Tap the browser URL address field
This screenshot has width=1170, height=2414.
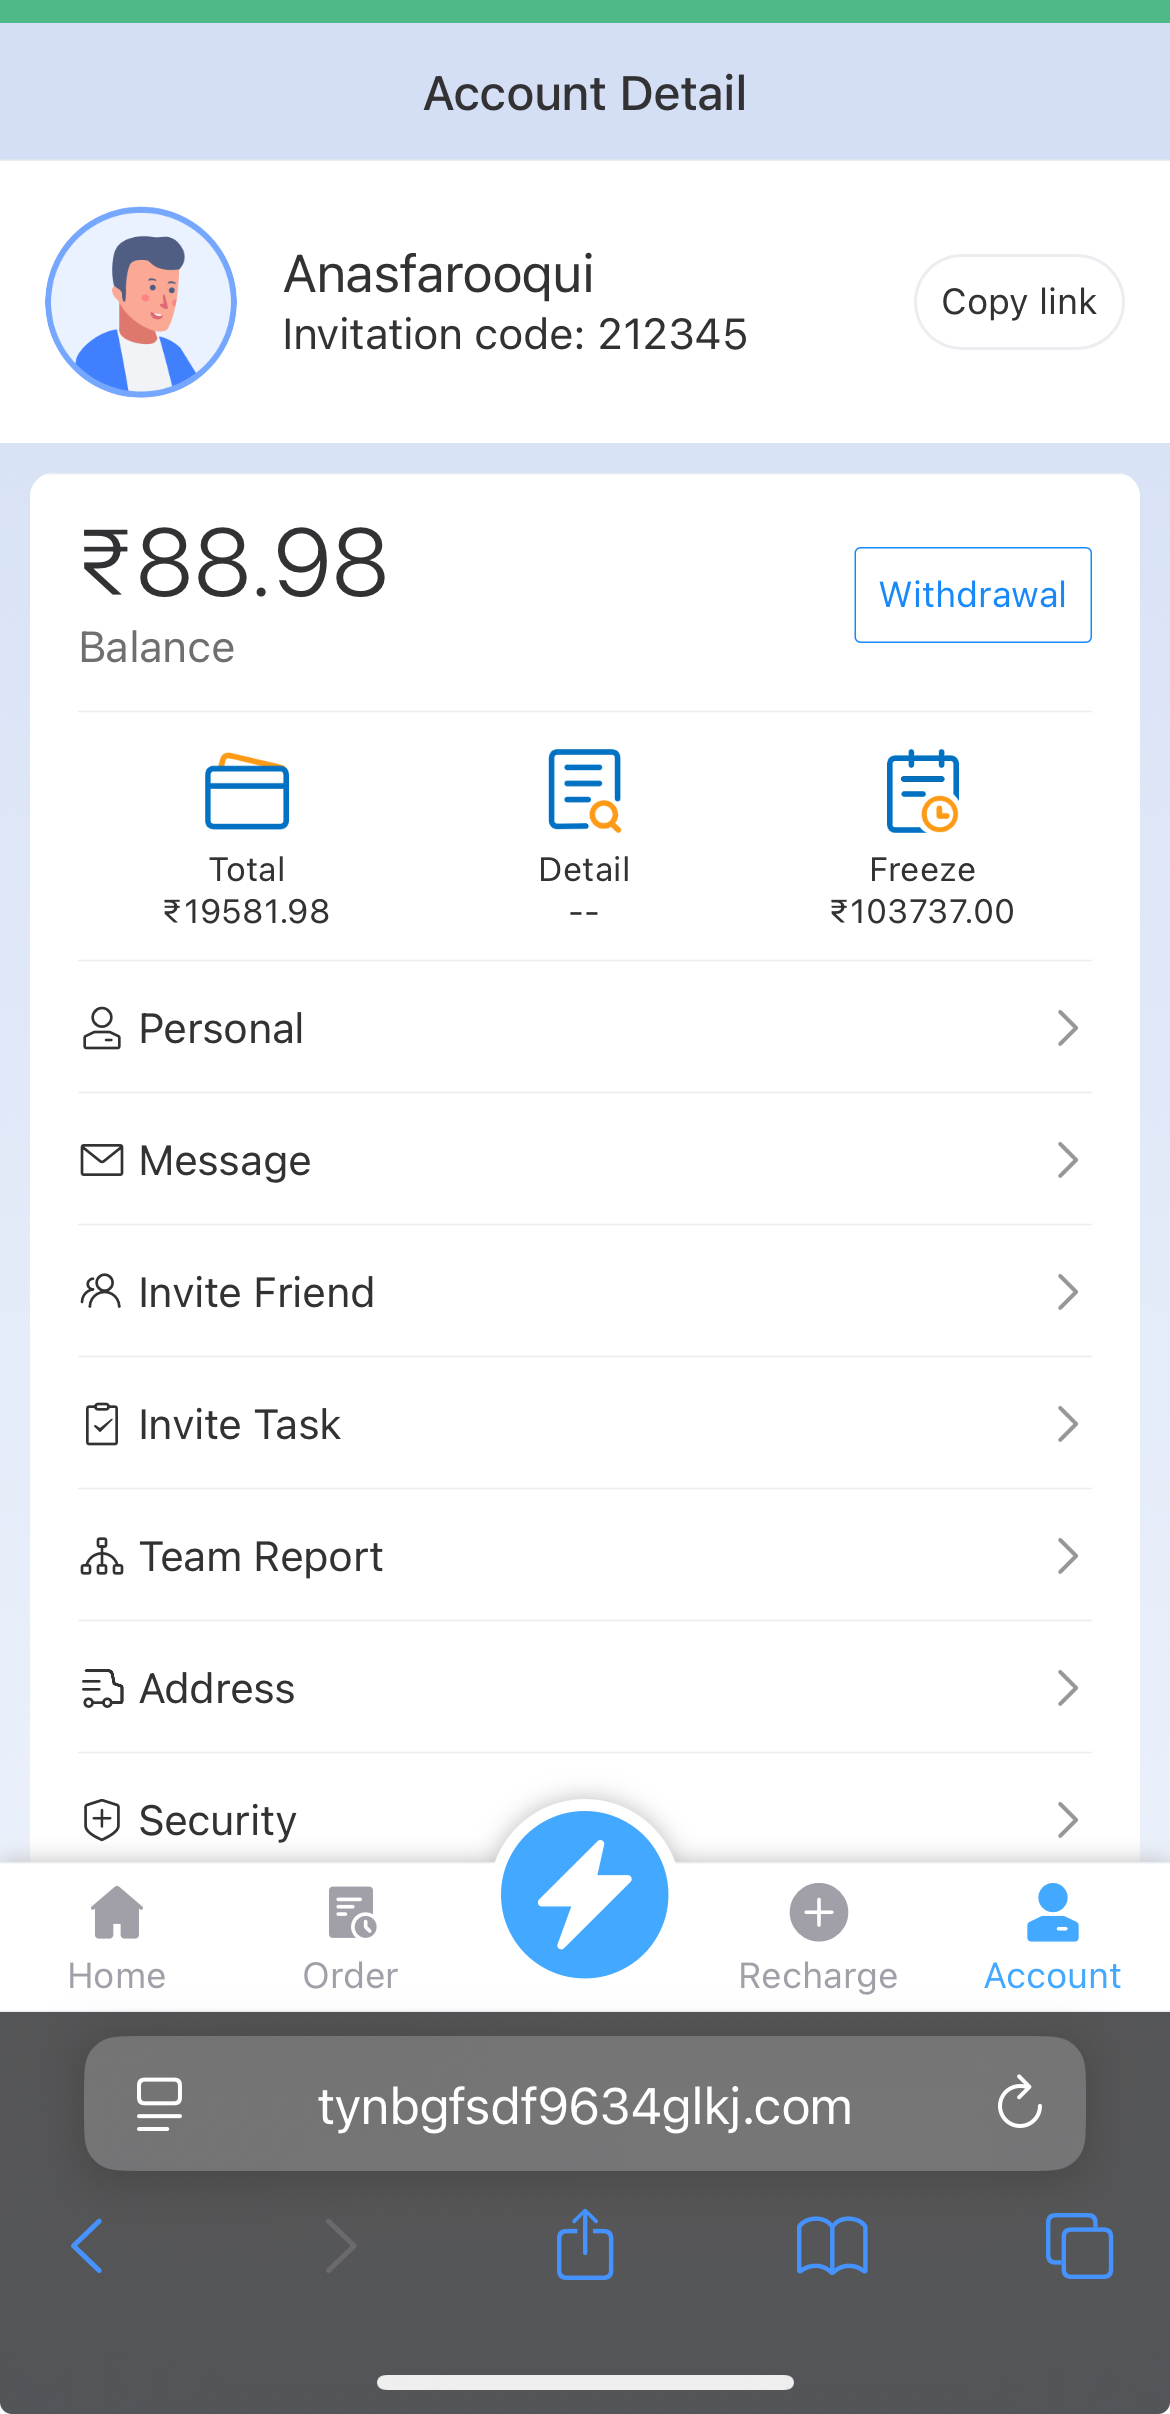pos(585,2105)
